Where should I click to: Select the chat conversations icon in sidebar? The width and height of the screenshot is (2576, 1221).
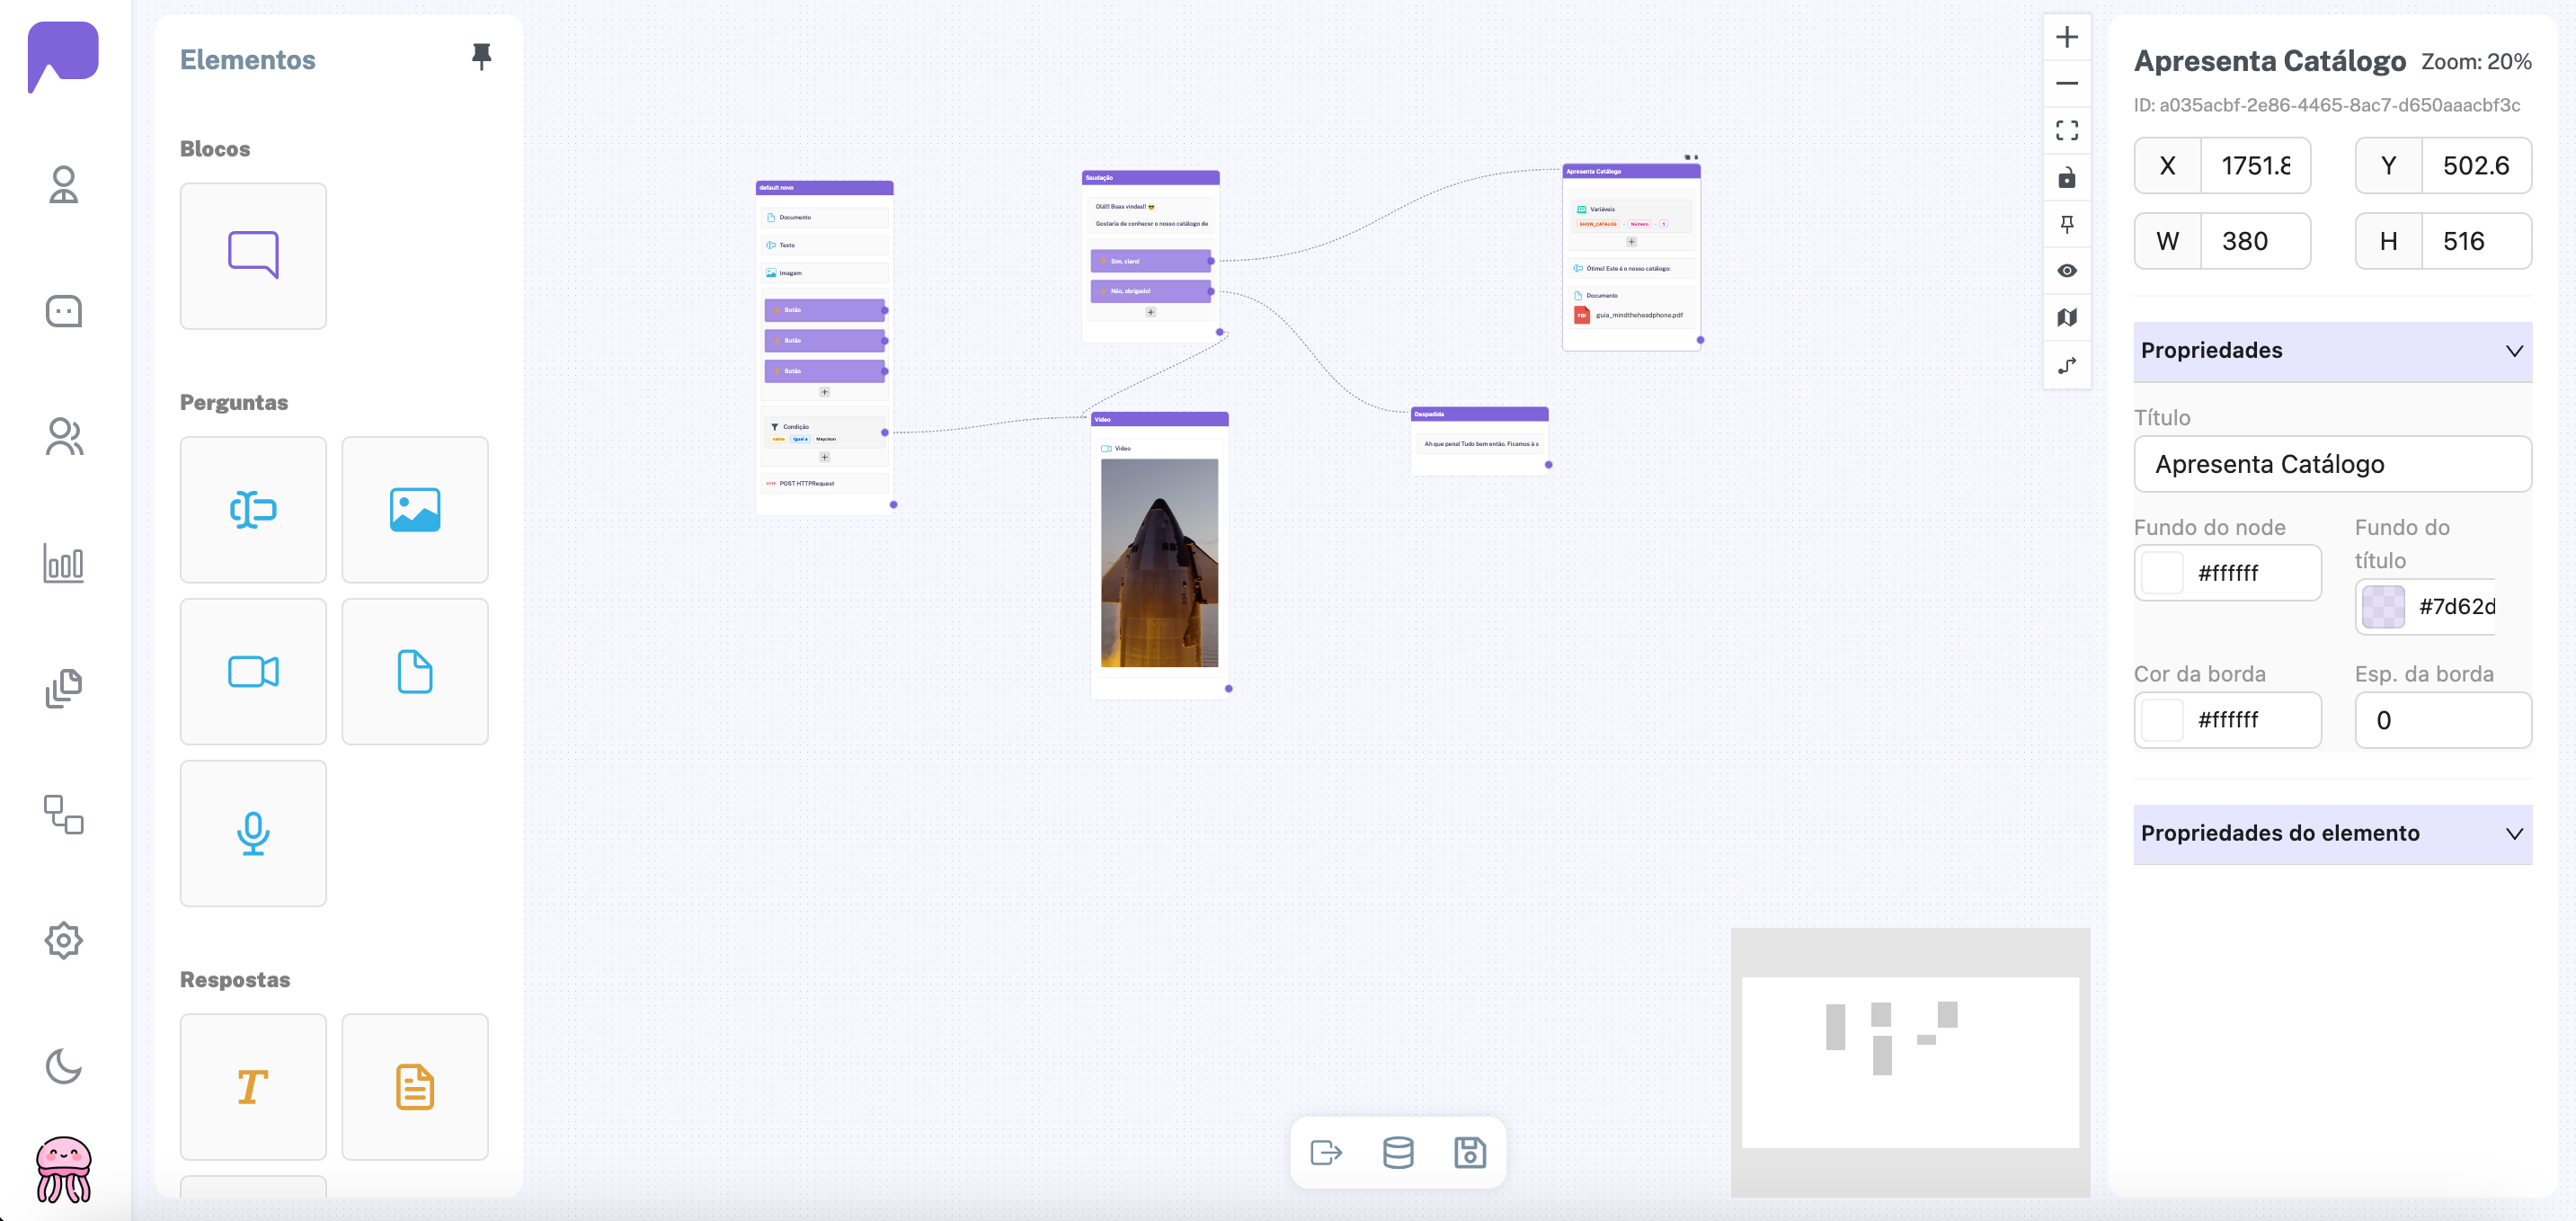[x=63, y=311]
